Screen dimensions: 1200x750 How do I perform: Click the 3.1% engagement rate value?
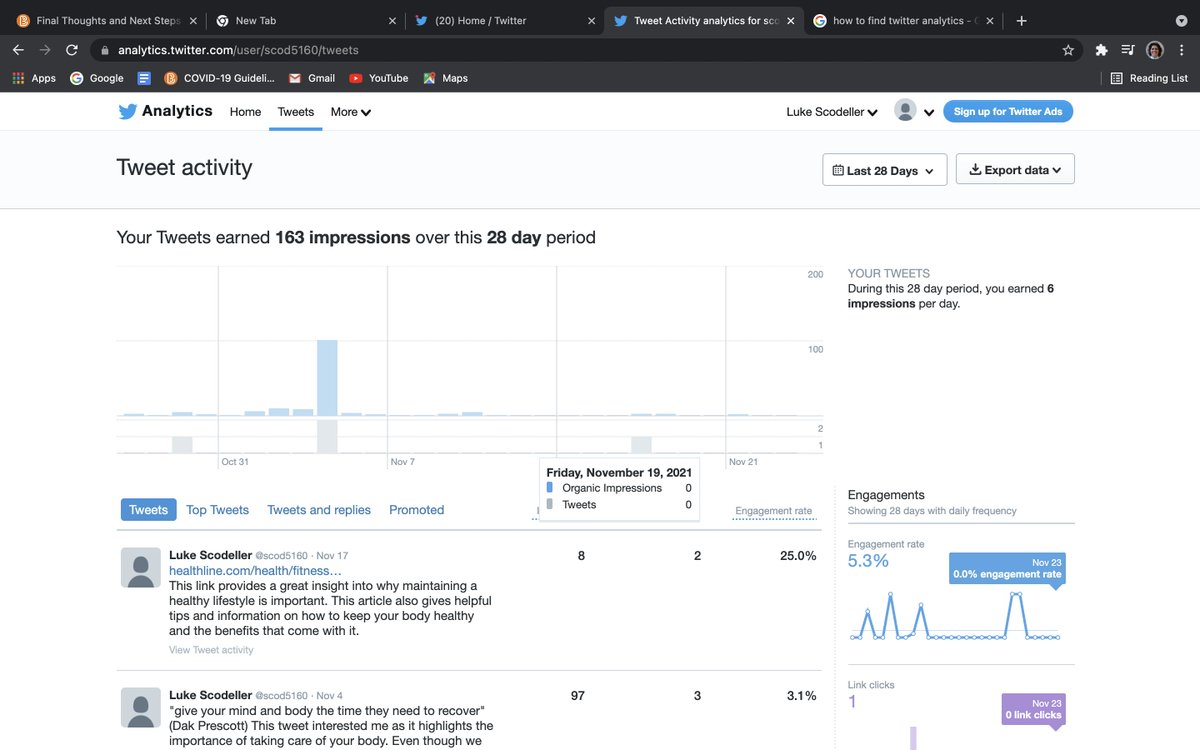click(802, 695)
